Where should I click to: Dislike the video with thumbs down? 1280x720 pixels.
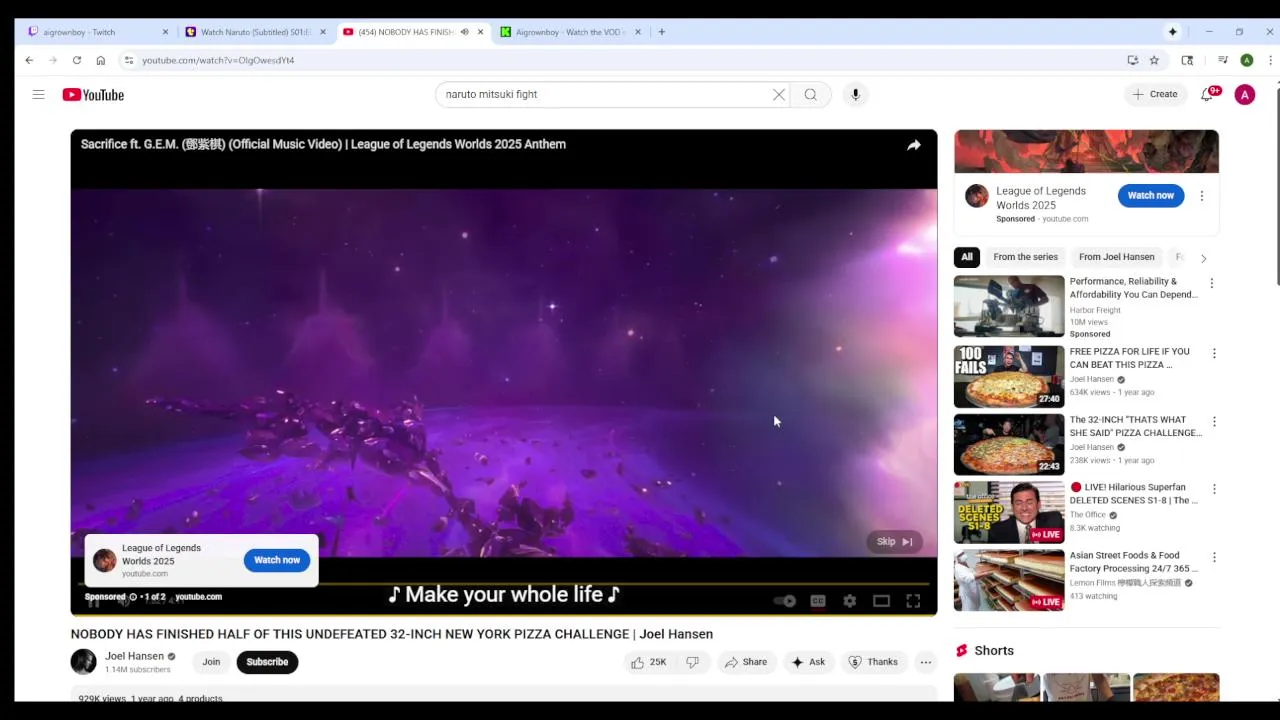pyautogui.click(x=692, y=662)
